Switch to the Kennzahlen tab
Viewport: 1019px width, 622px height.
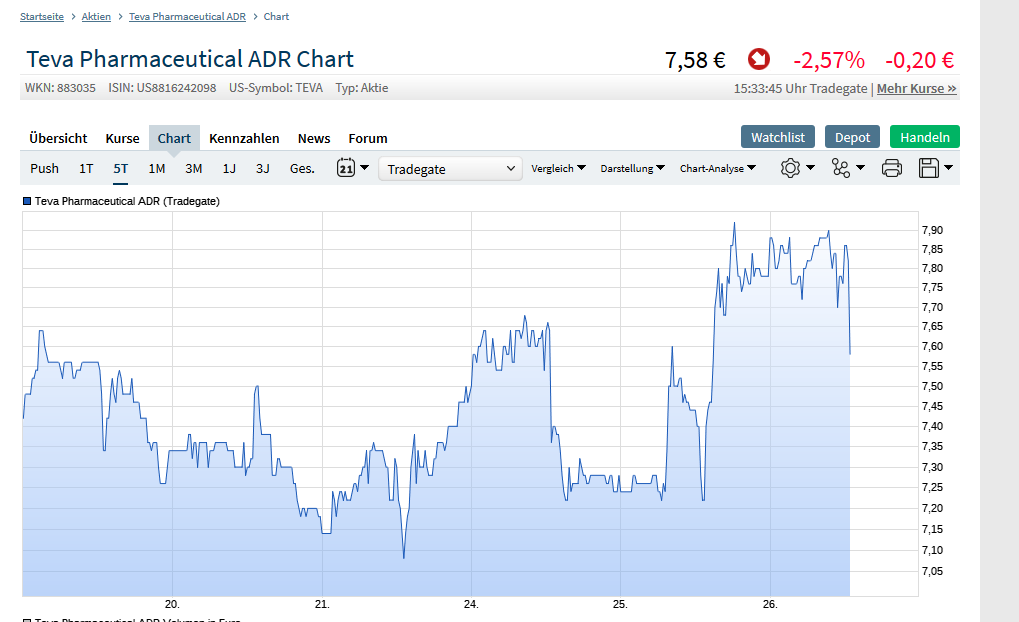(x=244, y=138)
